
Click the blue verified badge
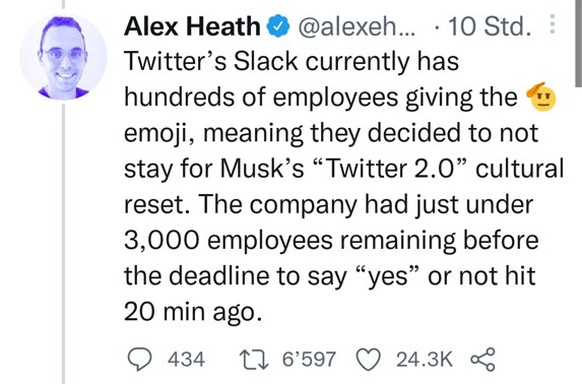(x=279, y=27)
